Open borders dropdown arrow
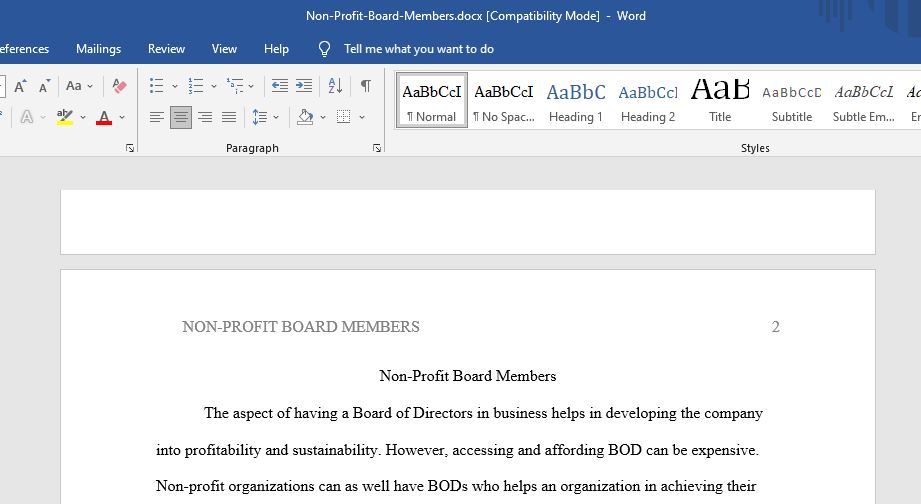Screen dimensions: 921x504 tap(362, 117)
